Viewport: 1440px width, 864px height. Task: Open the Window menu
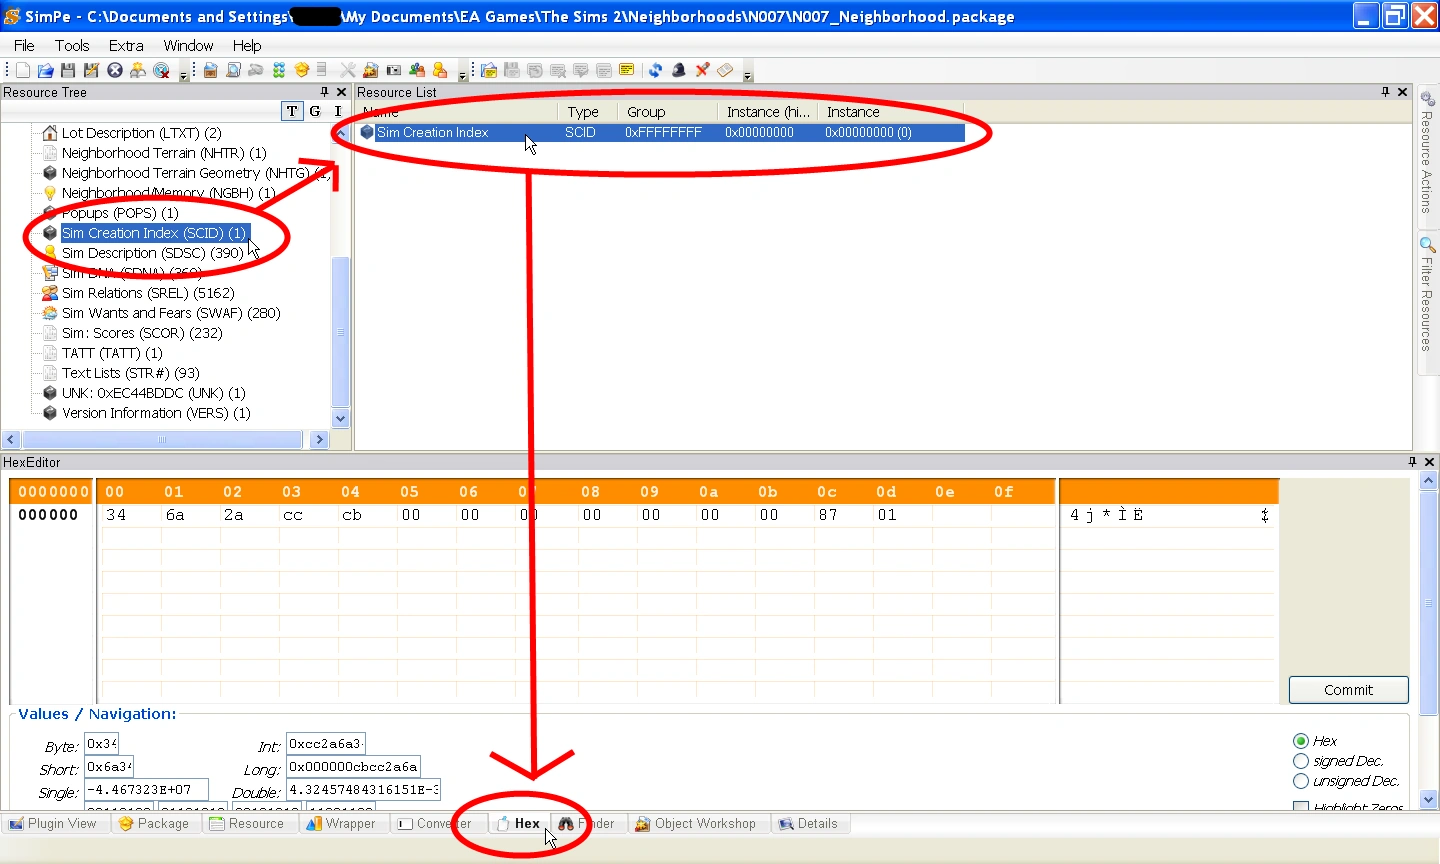pyautogui.click(x=188, y=45)
